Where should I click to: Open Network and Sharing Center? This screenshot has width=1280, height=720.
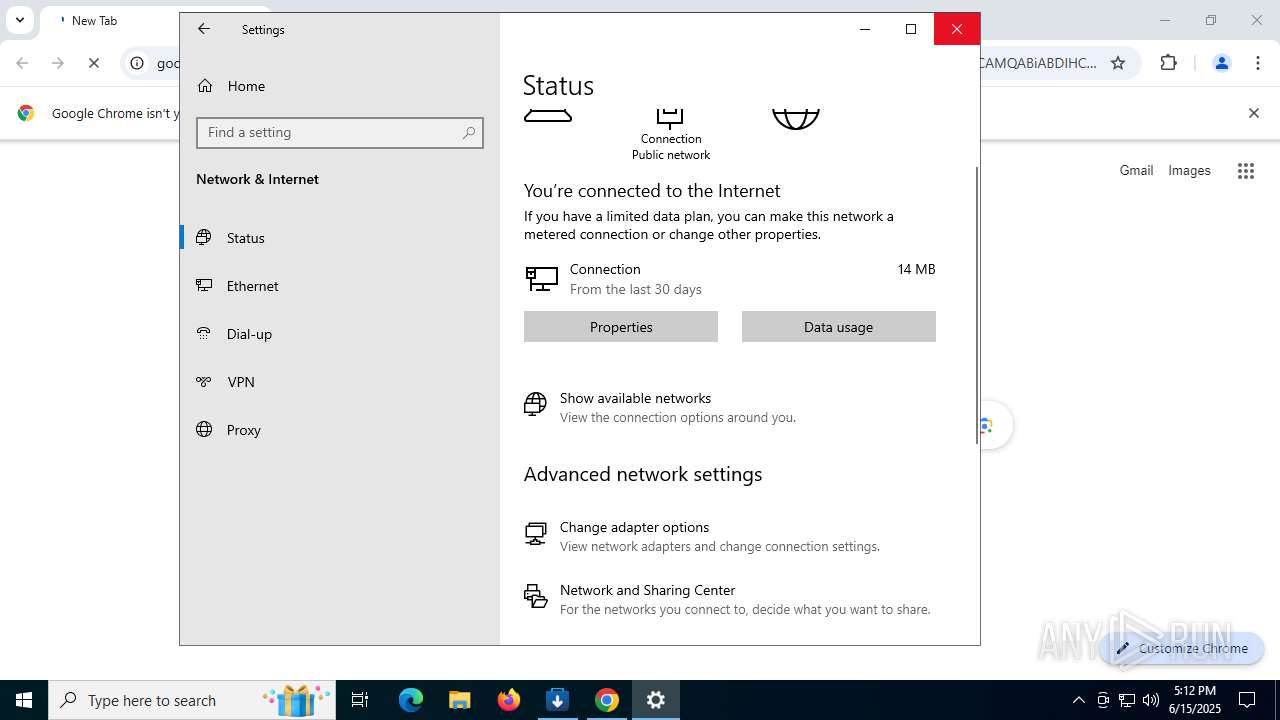pos(647,590)
